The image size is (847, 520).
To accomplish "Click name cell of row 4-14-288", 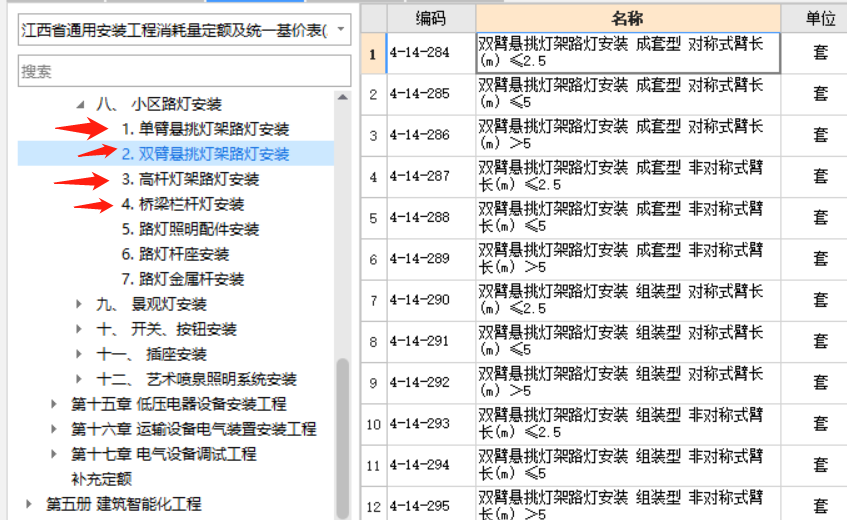I will [x=628, y=218].
